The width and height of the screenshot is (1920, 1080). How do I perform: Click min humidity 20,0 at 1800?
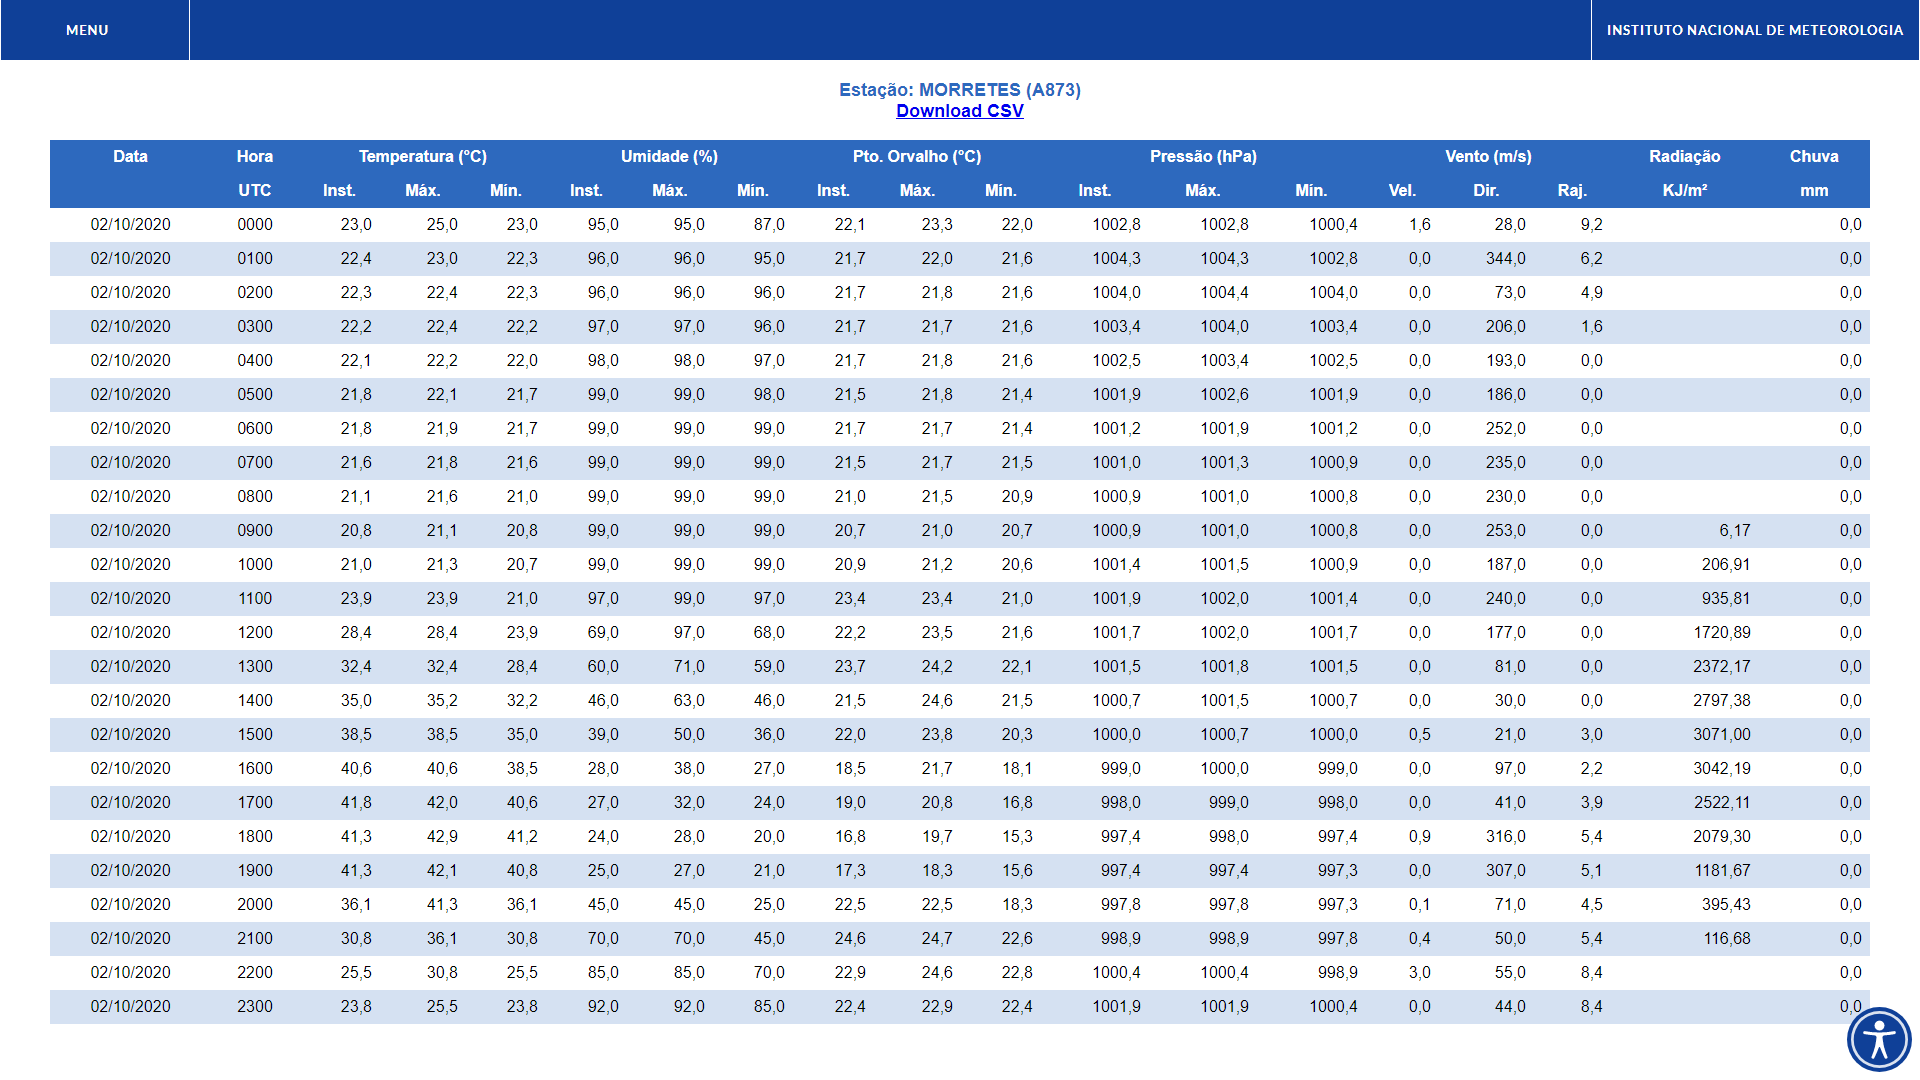point(768,836)
